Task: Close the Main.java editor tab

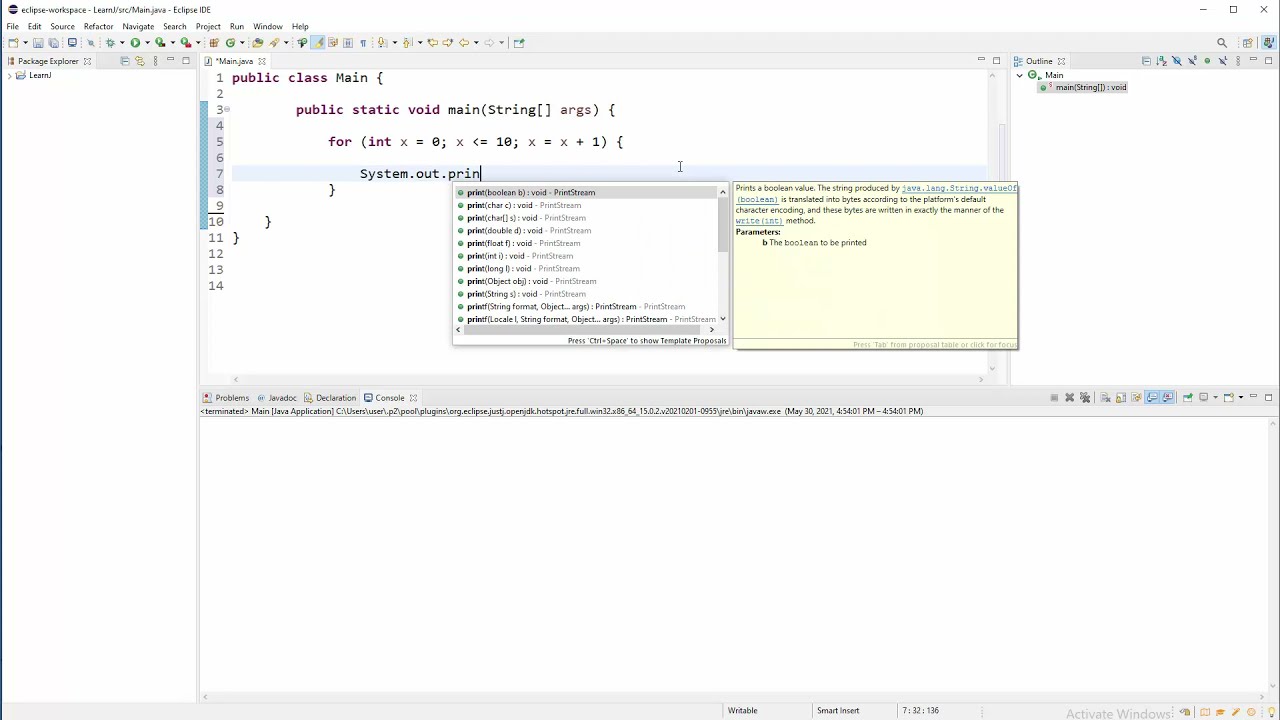Action: (x=262, y=61)
